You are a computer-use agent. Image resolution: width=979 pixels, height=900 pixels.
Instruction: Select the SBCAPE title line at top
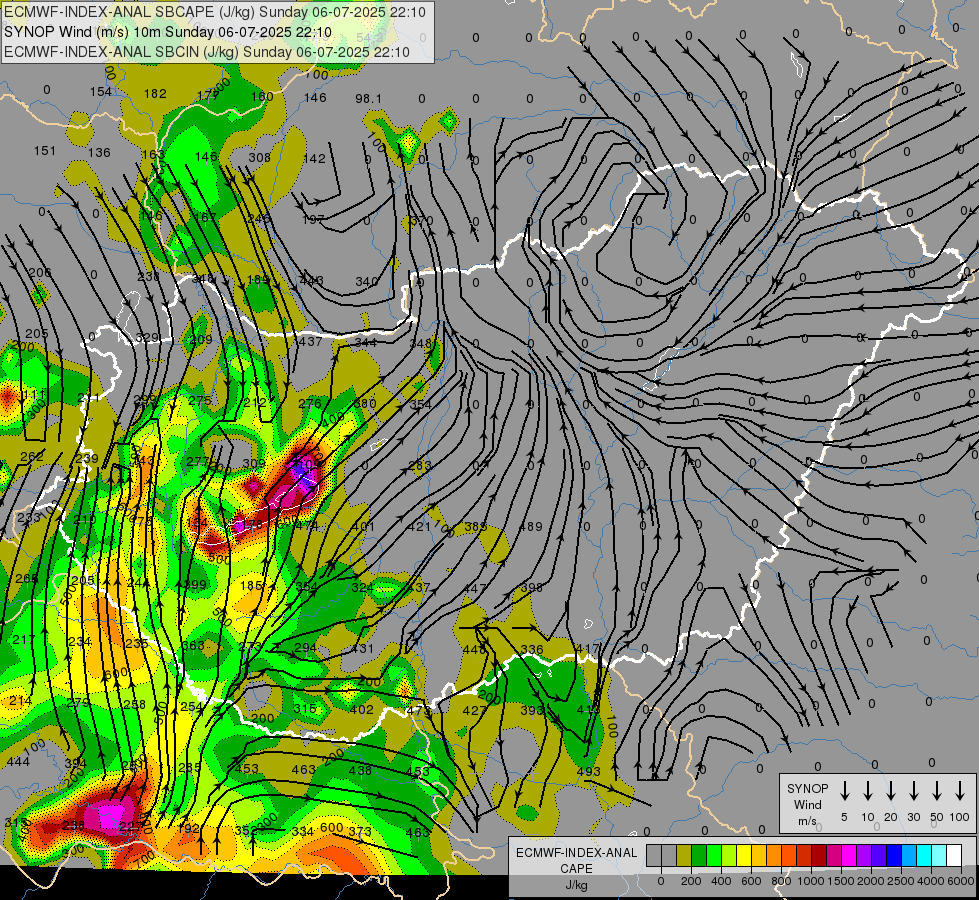coord(215,12)
